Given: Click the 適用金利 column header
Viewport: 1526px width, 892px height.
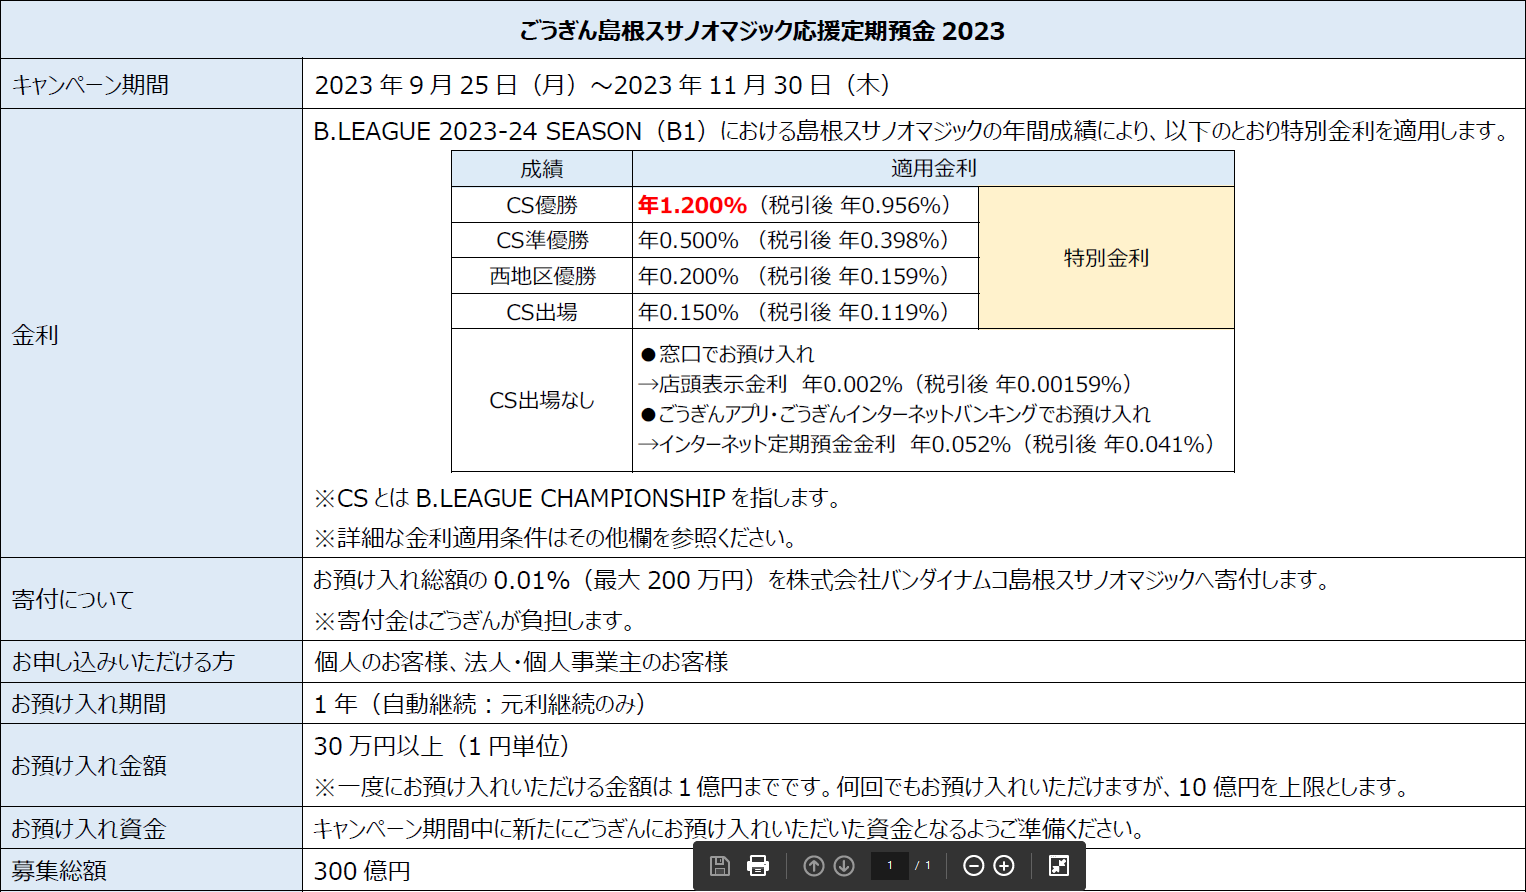Looking at the screenshot, I should point(933,169).
